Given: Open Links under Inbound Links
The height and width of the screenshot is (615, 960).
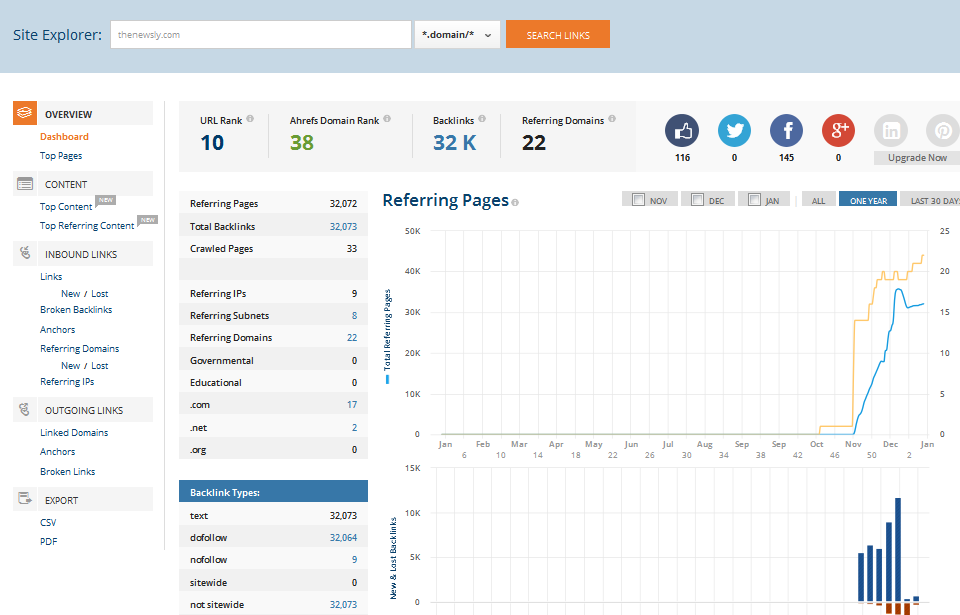Looking at the screenshot, I should coord(51,276).
